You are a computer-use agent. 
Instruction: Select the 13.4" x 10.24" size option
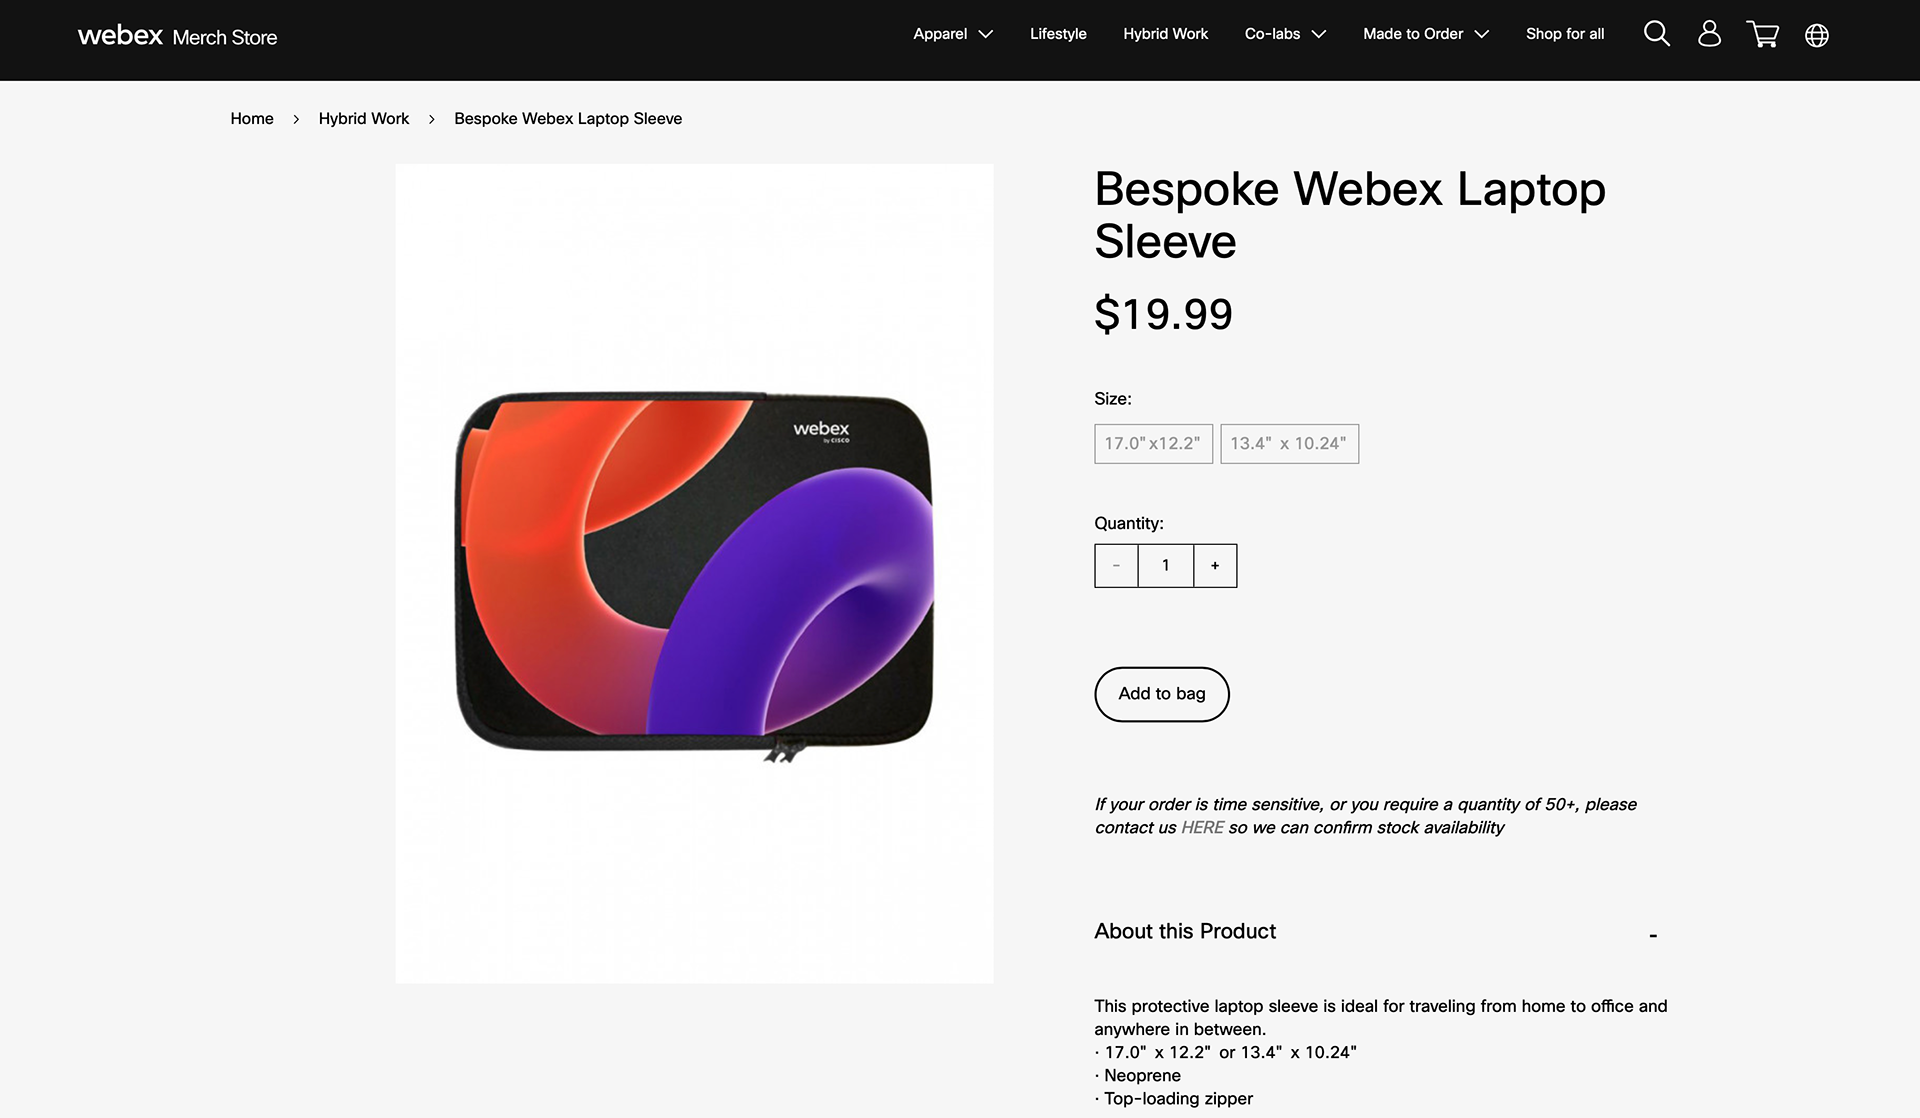[x=1289, y=443]
